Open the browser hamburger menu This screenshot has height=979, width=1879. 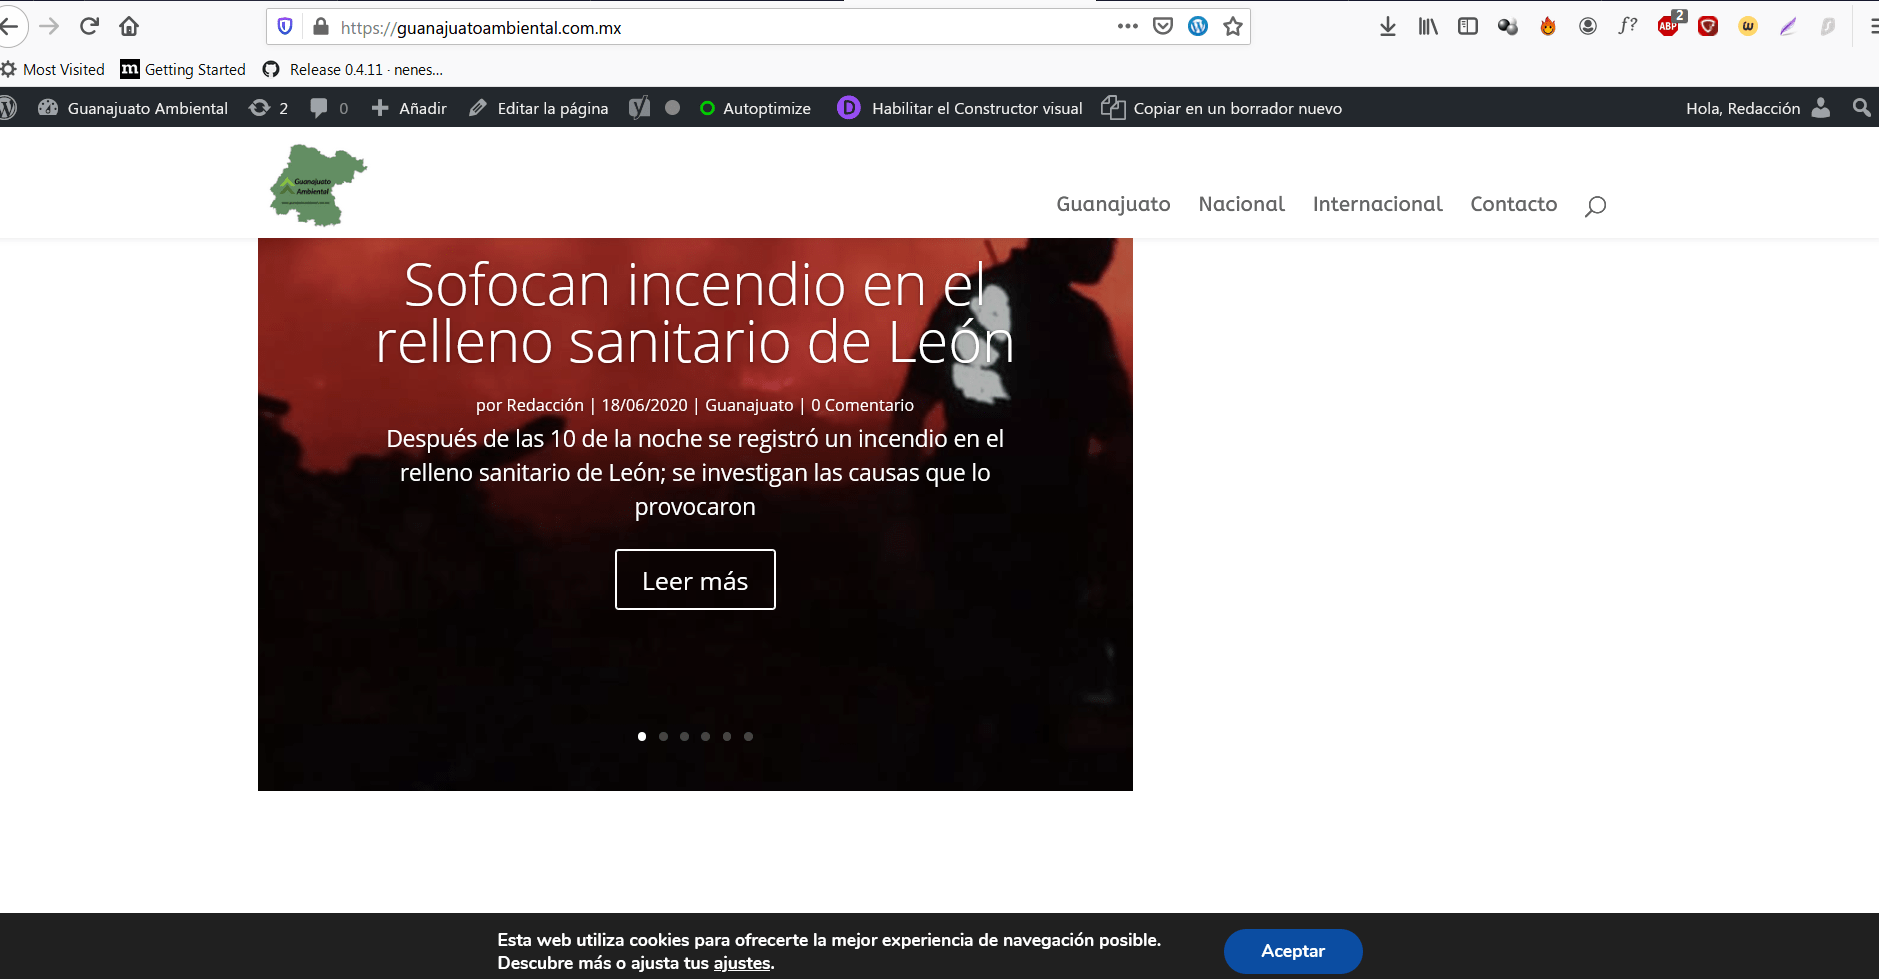[x=1872, y=27]
